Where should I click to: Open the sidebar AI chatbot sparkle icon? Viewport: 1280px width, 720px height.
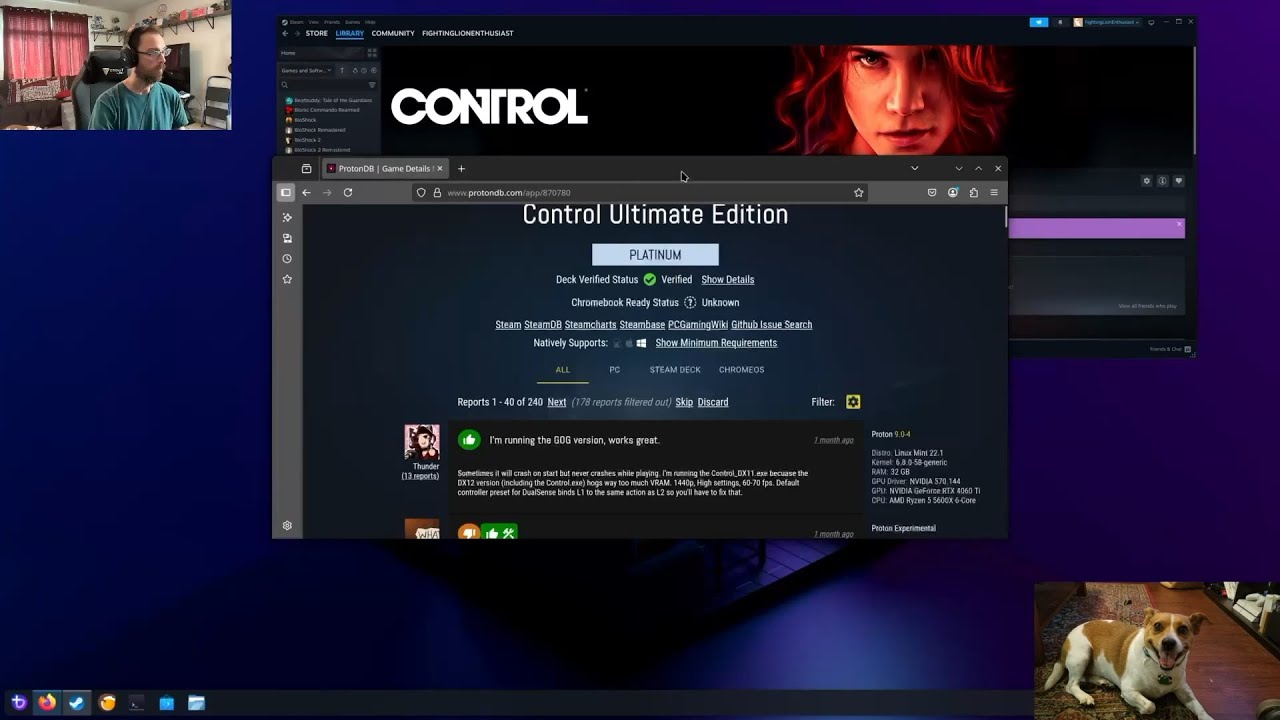click(x=287, y=217)
